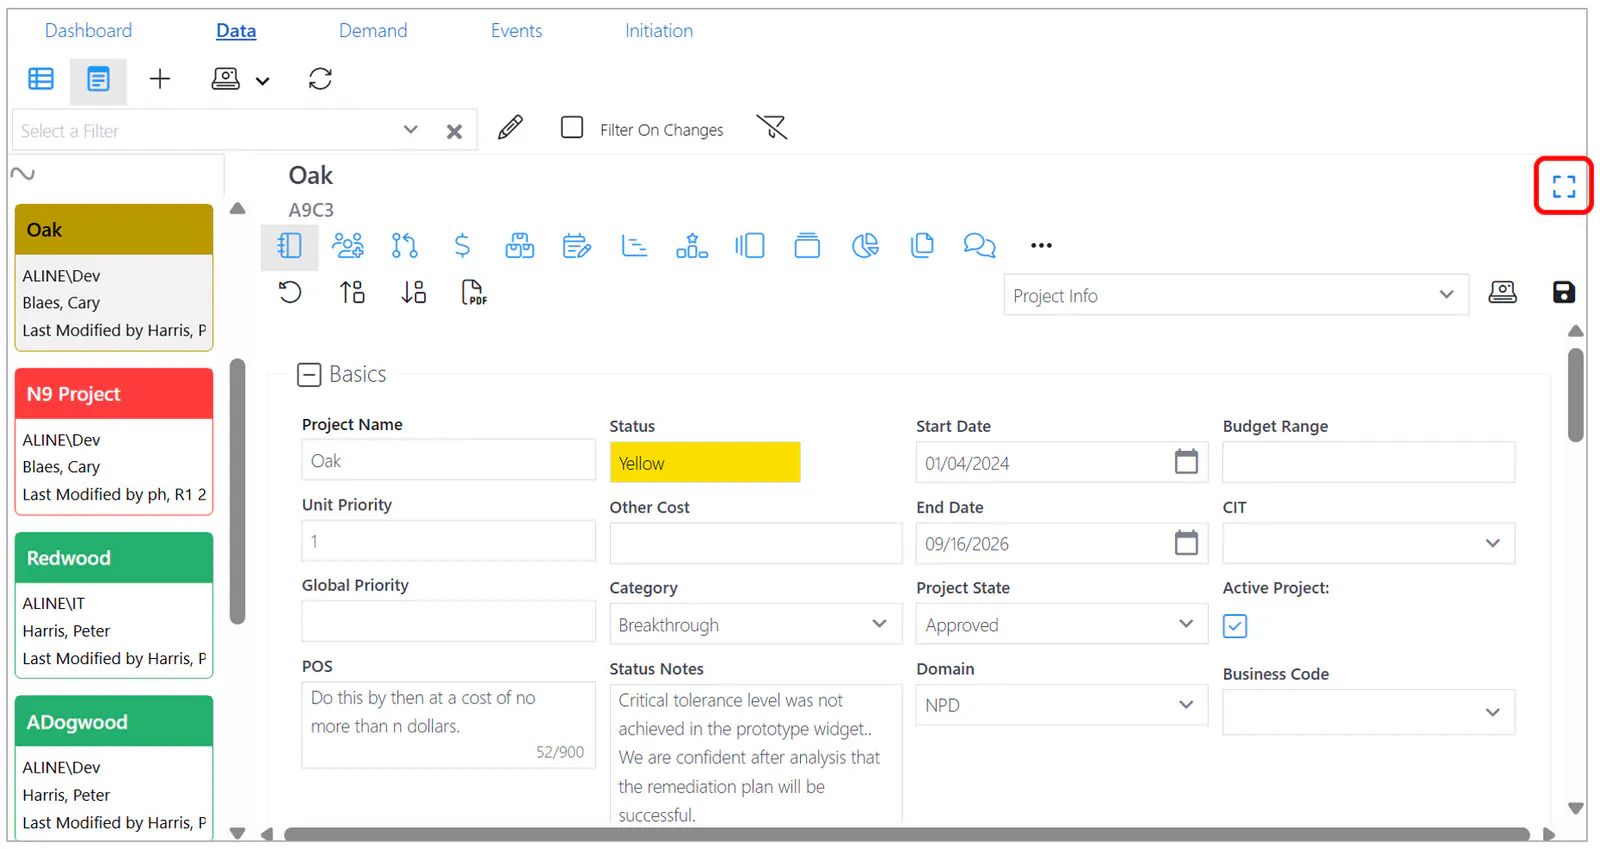
Task: Open the notes edit calendar icon
Action: 577,245
